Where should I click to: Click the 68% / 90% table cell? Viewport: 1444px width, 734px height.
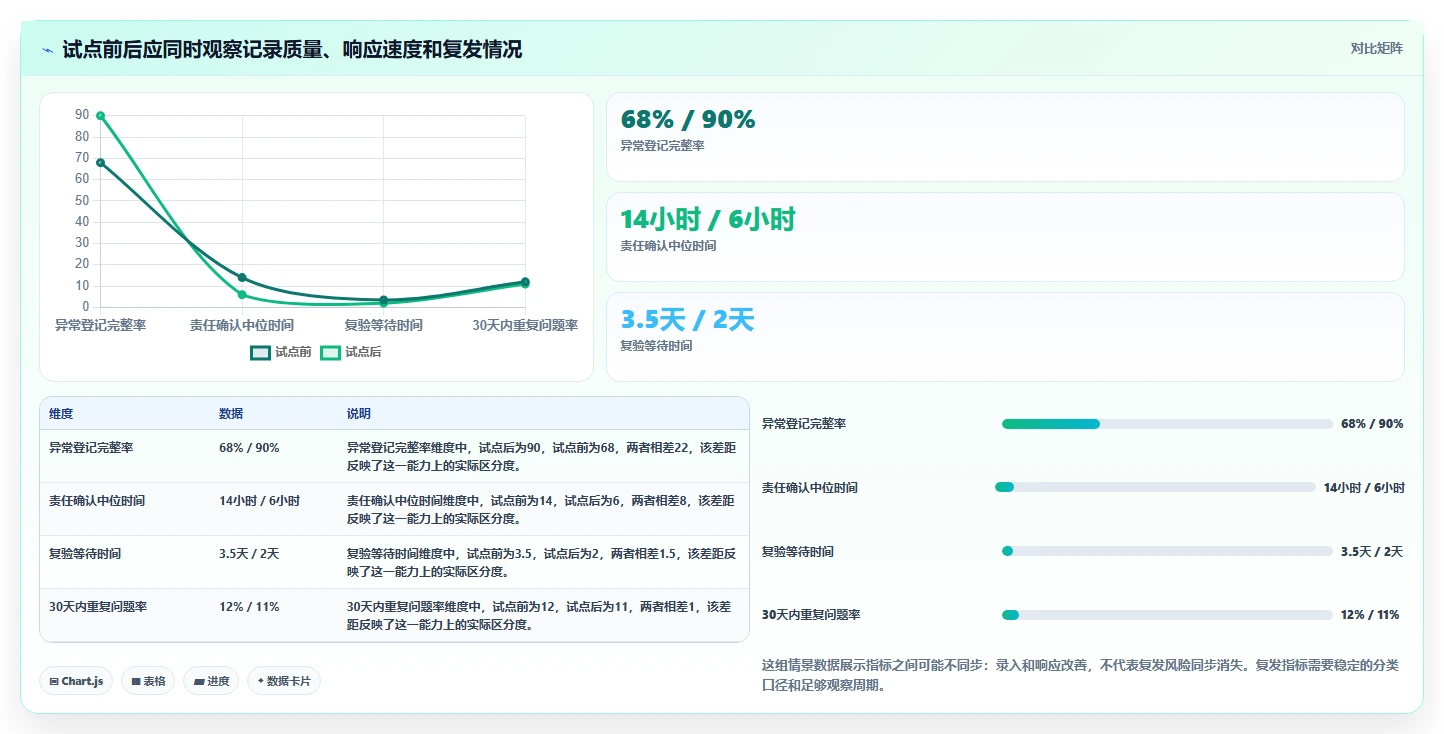(274, 456)
